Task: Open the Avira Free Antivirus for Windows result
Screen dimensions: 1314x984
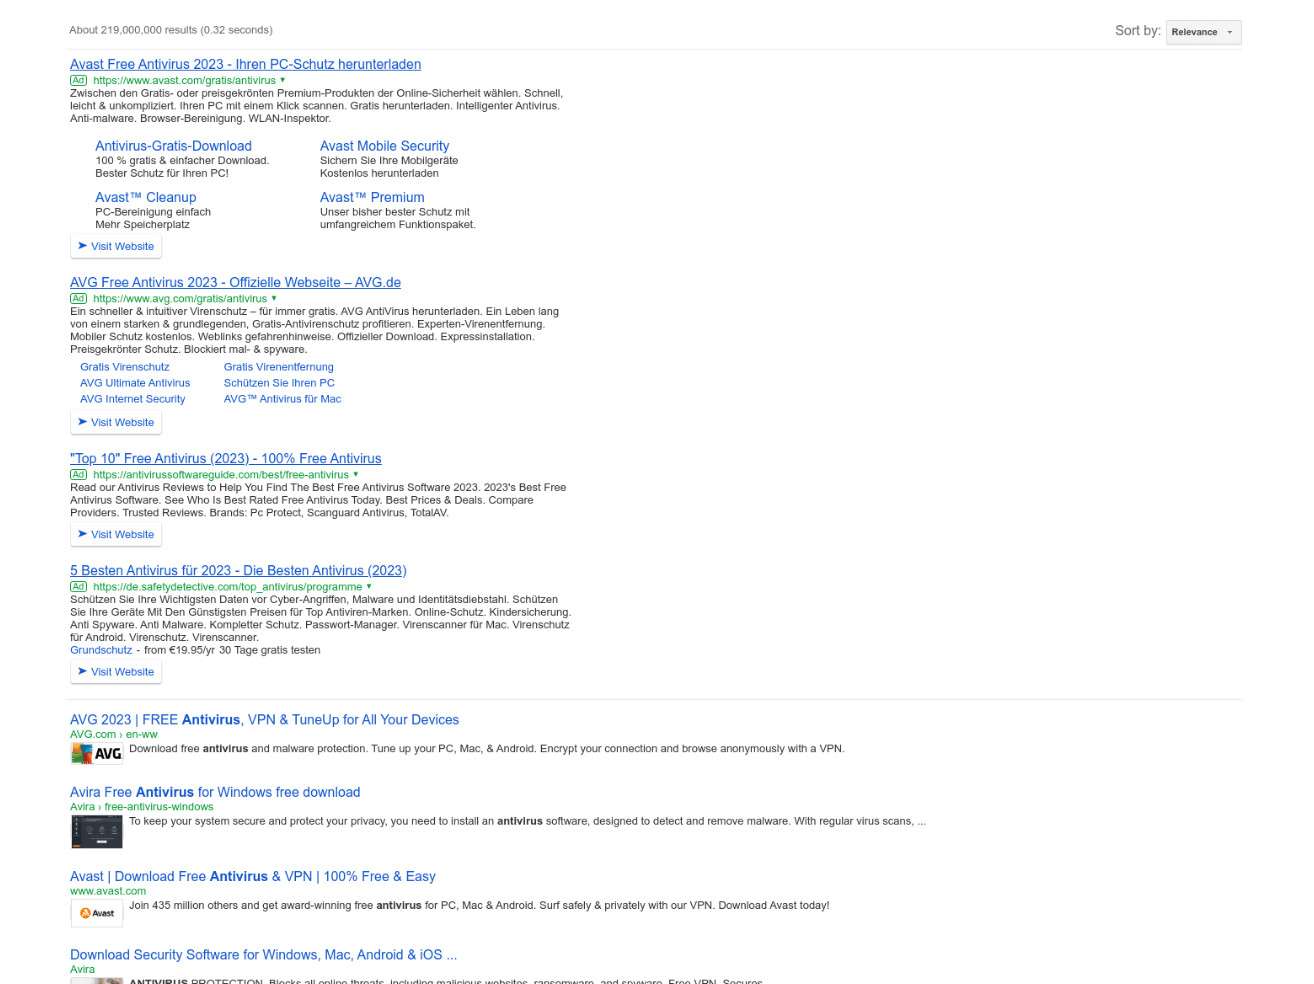Action: tap(214, 792)
